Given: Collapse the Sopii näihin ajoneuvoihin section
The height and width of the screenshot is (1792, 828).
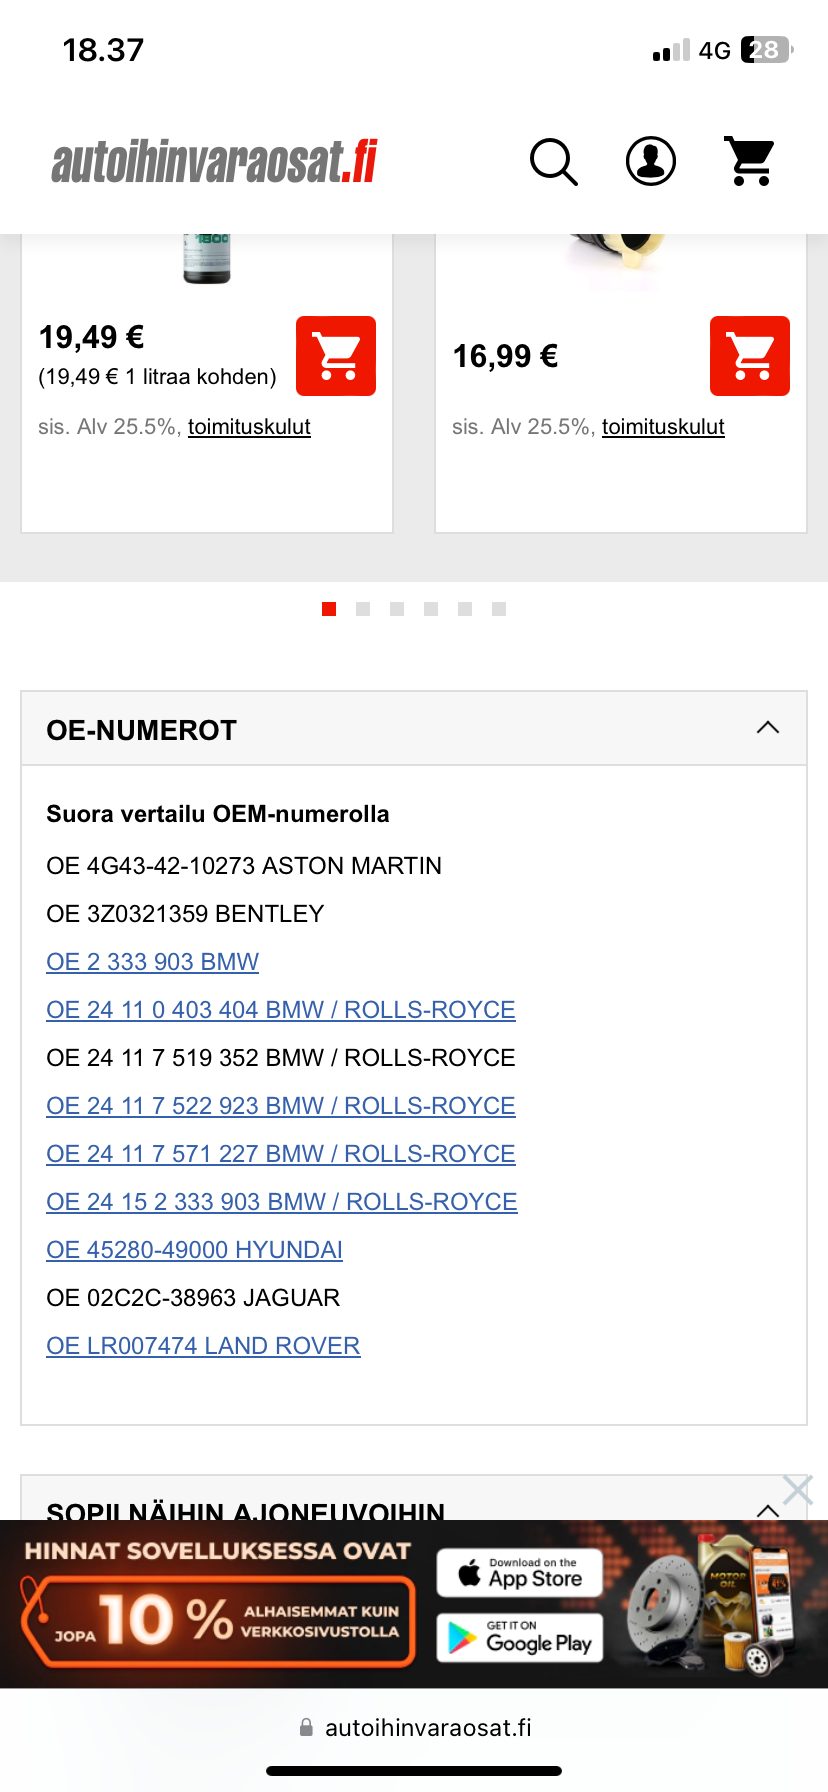Looking at the screenshot, I should coord(767,1509).
